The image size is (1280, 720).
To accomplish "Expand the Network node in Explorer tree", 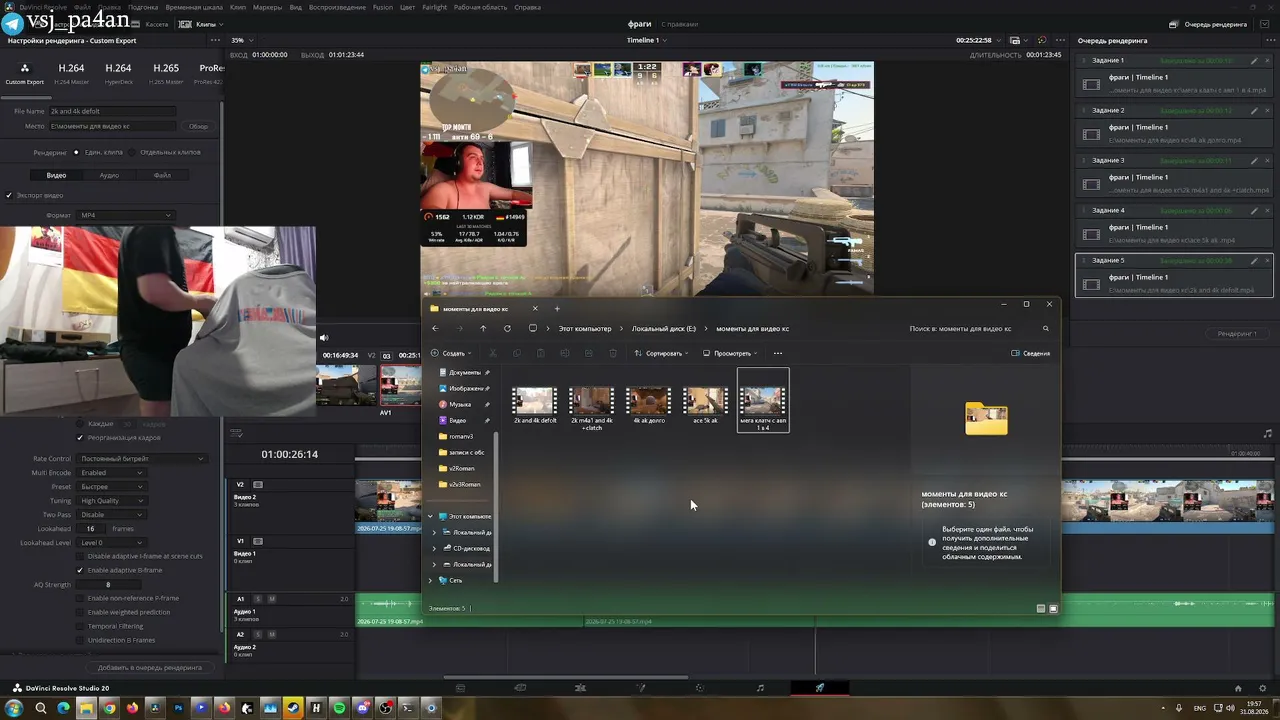I will point(431,580).
